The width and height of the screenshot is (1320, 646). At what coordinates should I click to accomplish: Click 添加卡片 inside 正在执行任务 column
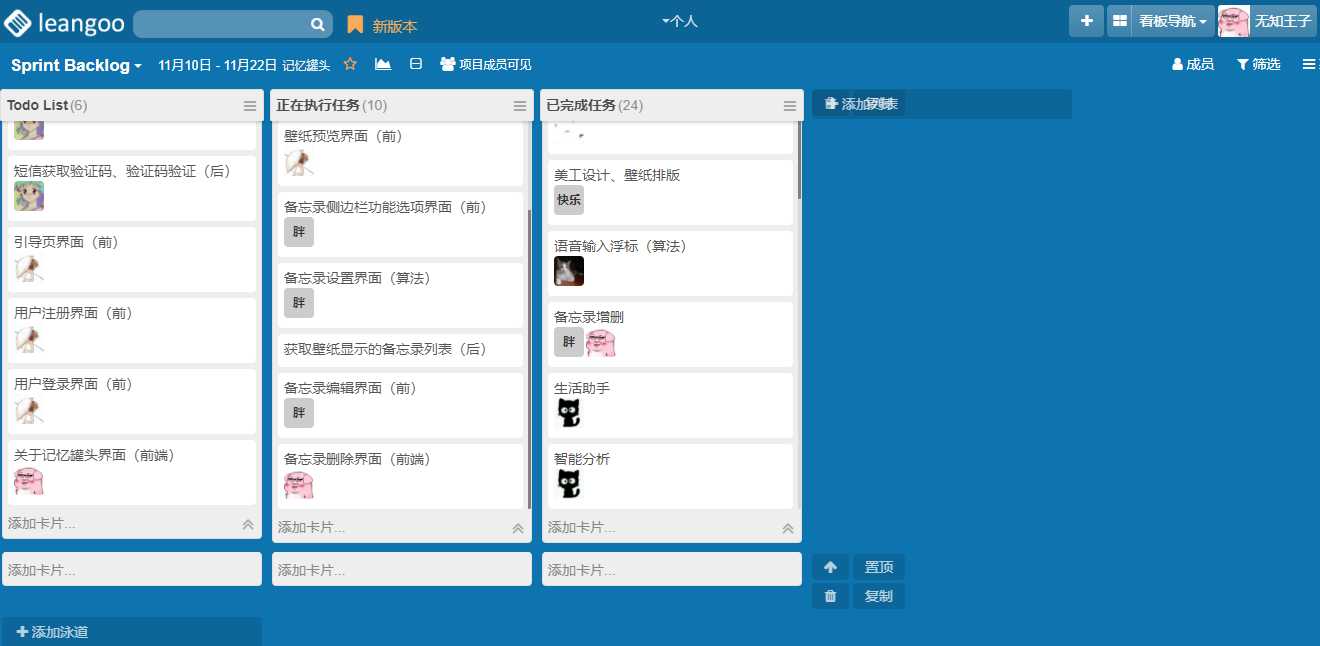[x=312, y=528]
